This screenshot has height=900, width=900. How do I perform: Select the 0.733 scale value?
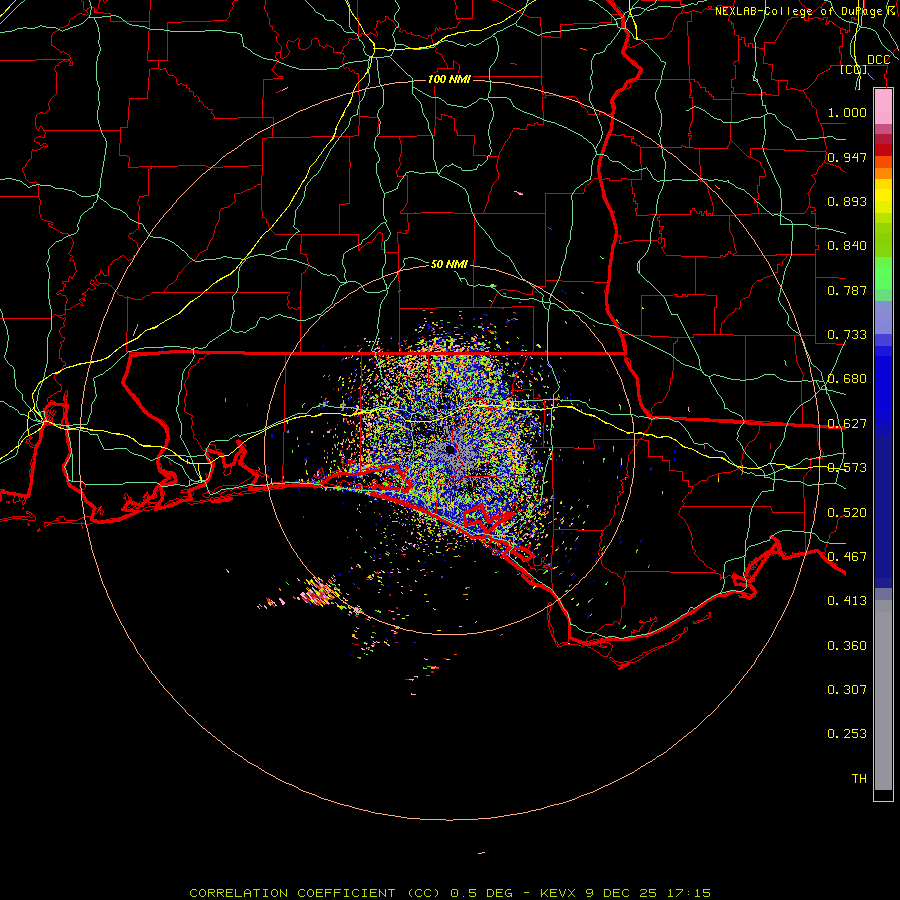click(847, 335)
